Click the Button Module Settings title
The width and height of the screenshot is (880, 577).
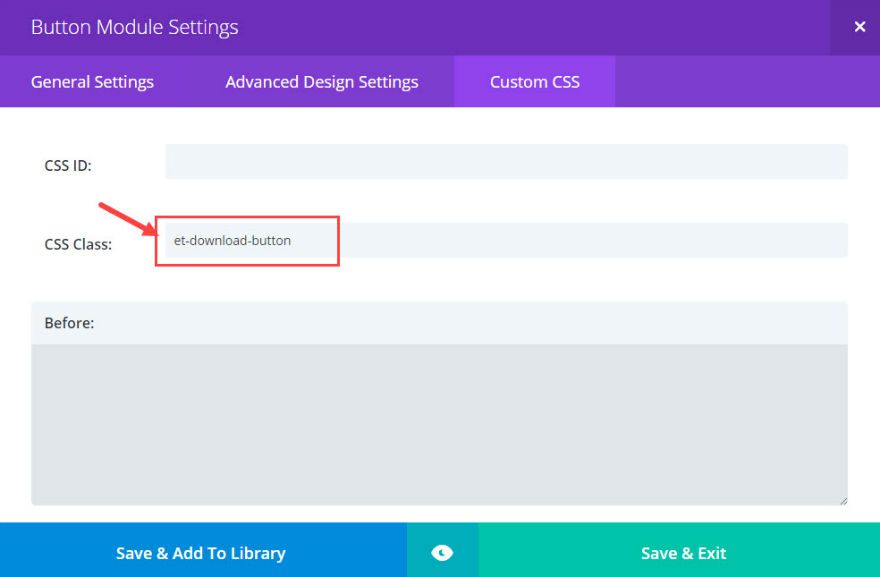pyautogui.click(x=135, y=27)
